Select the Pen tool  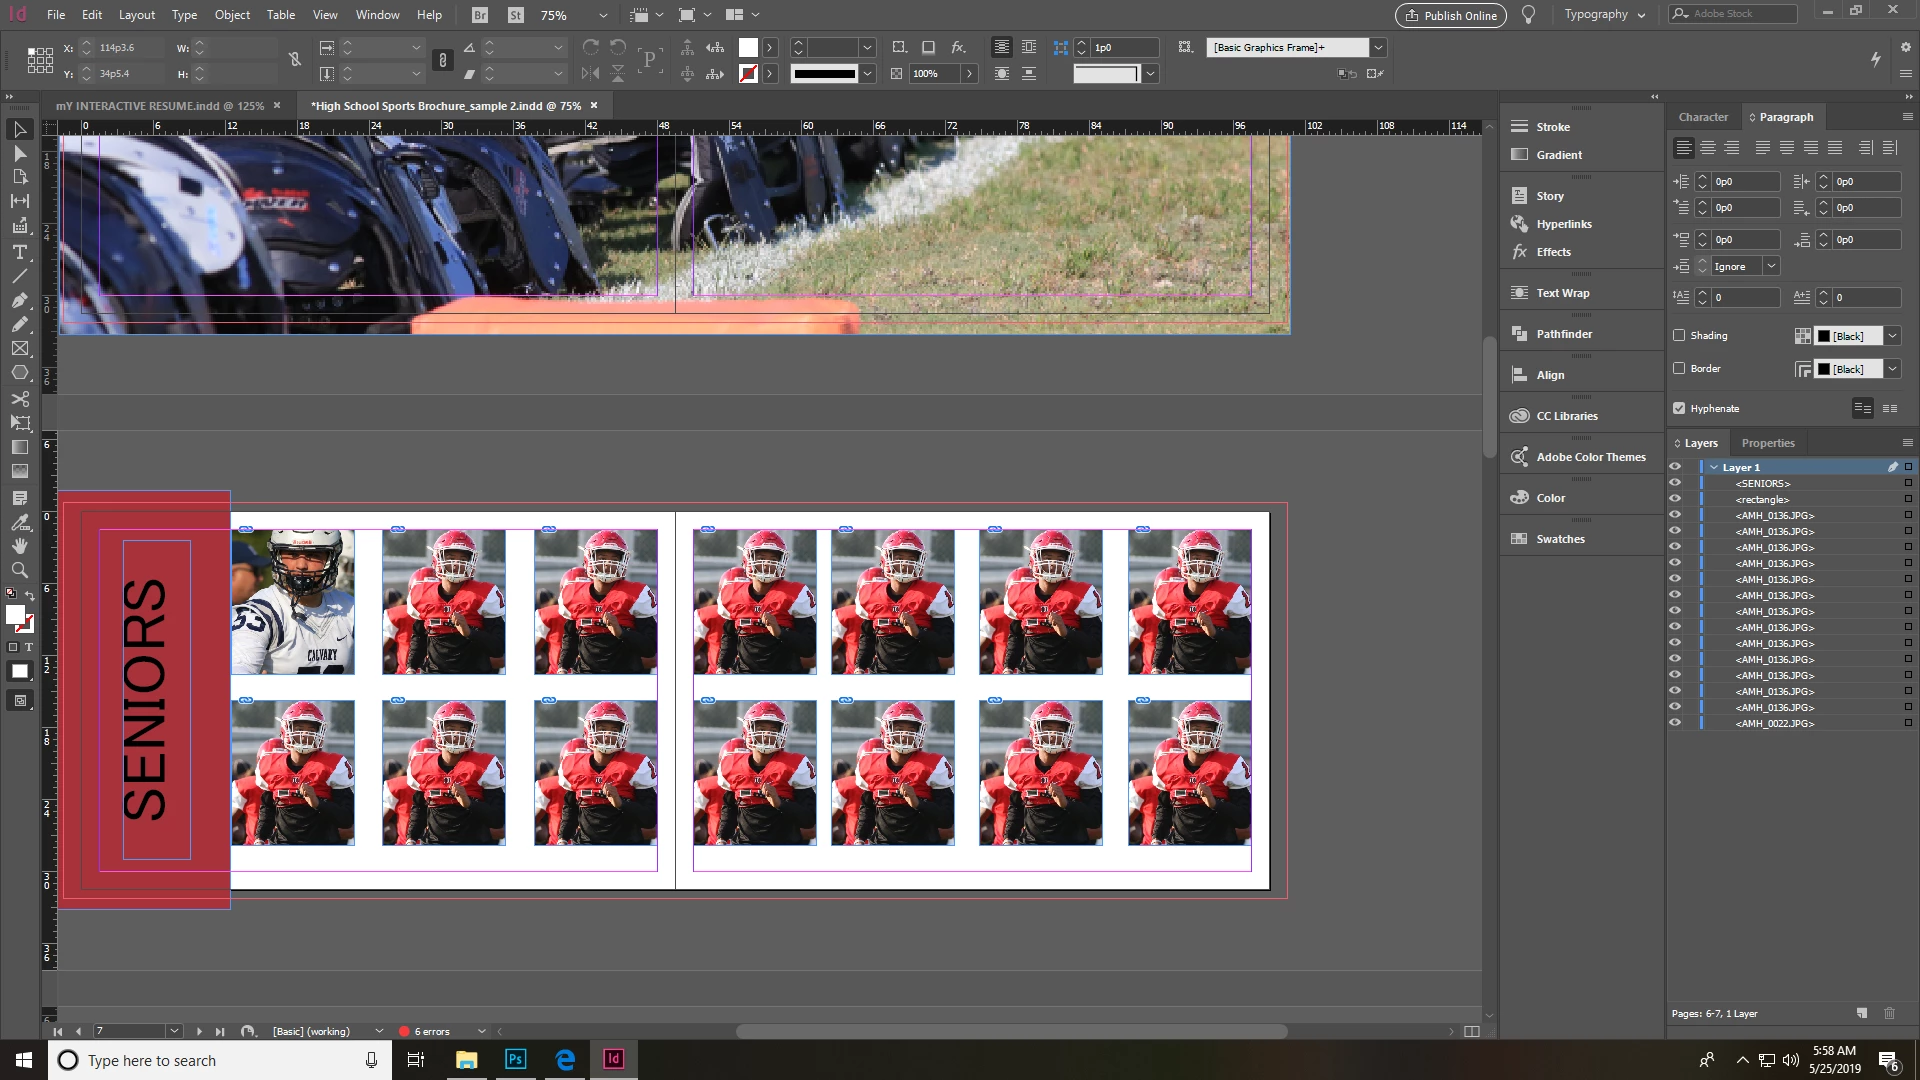[19, 300]
